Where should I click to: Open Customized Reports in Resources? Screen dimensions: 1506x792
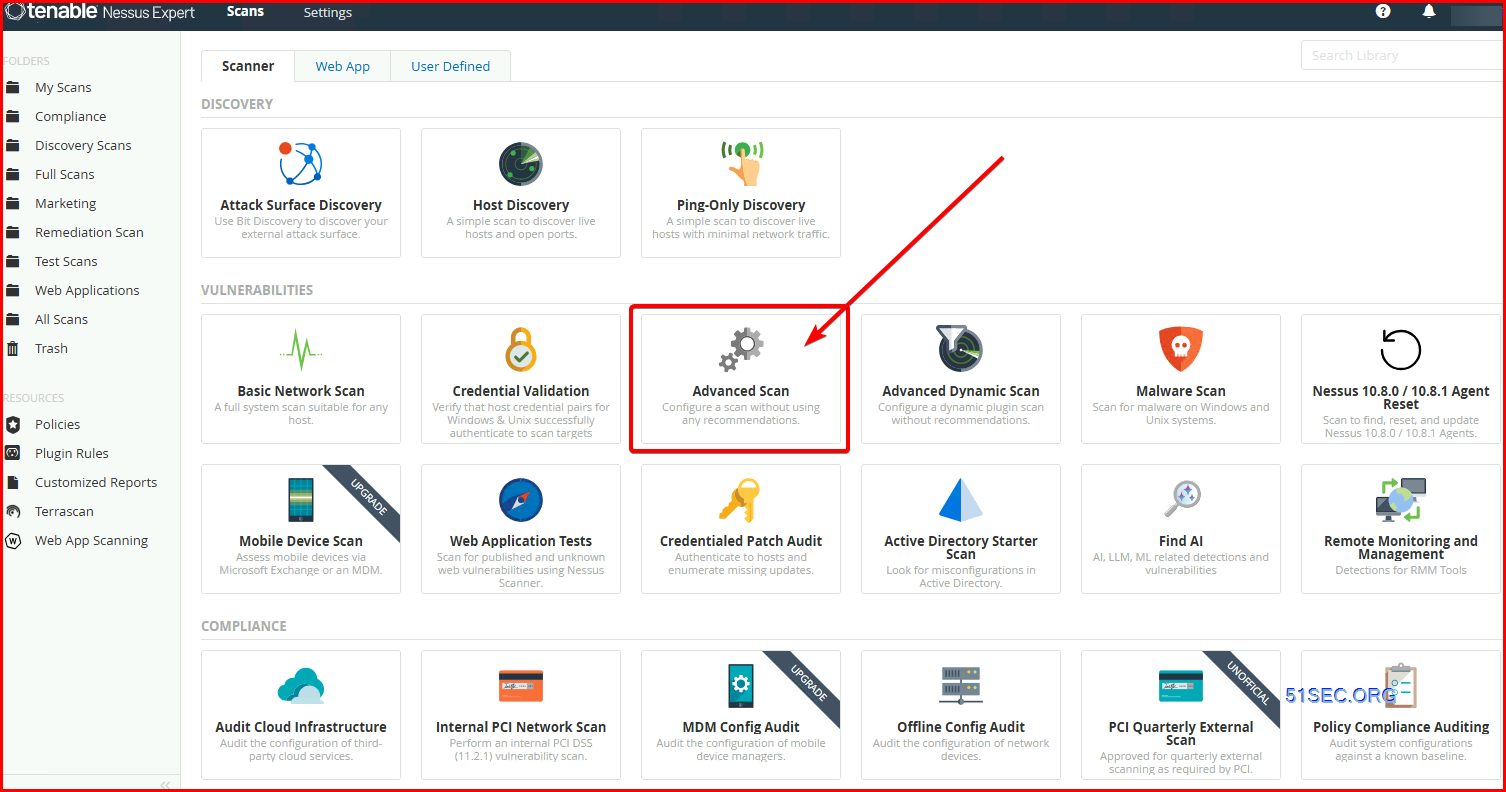coord(96,482)
